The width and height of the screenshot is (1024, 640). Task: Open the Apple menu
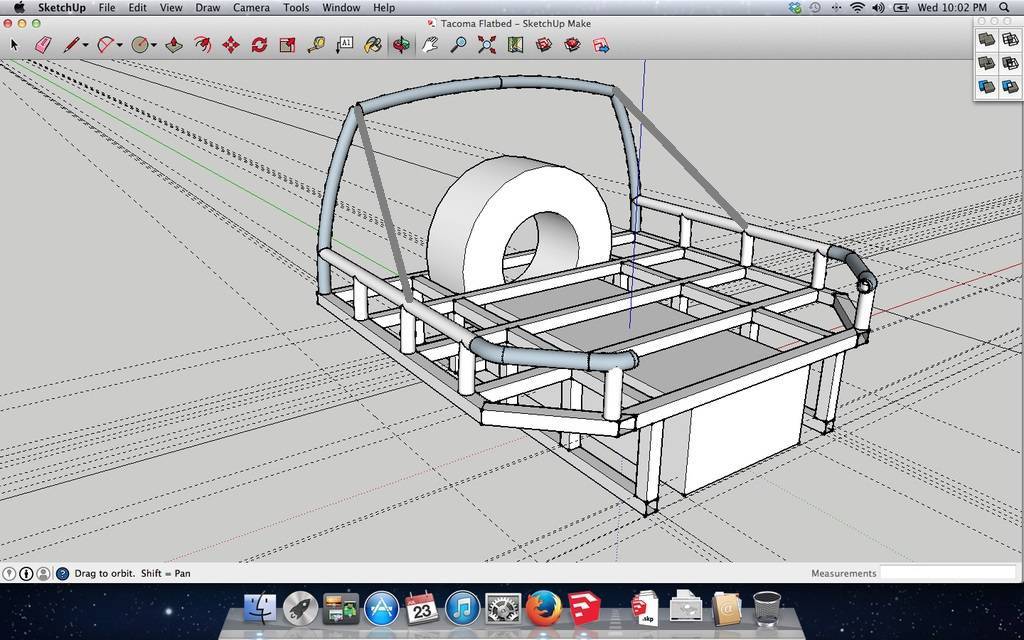(x=18, y=8)
